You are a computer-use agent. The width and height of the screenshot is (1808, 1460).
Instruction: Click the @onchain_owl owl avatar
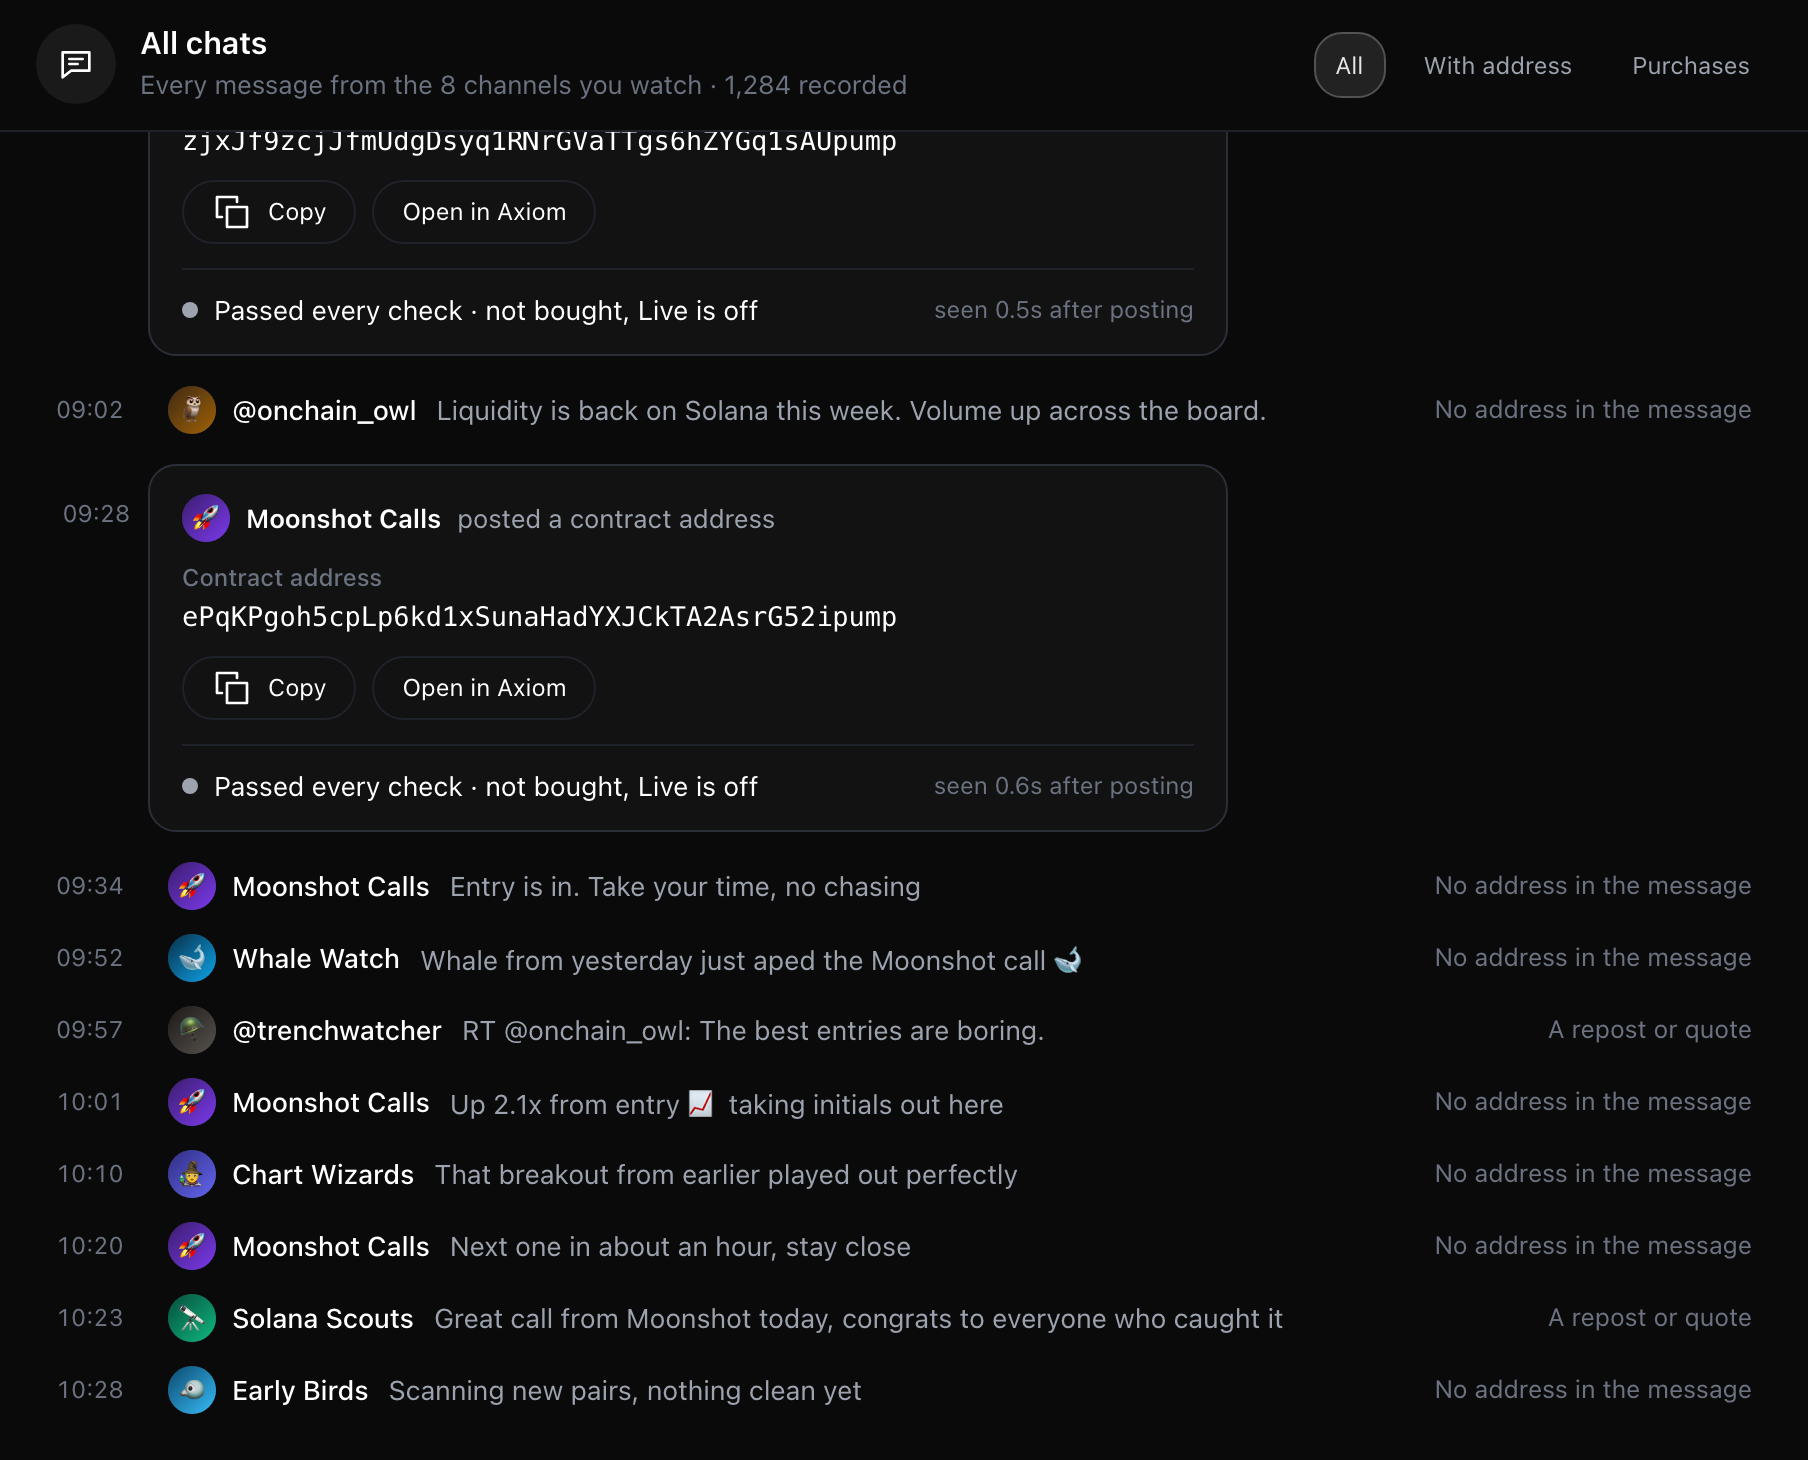pyautogui.click(x=192, y=410)
